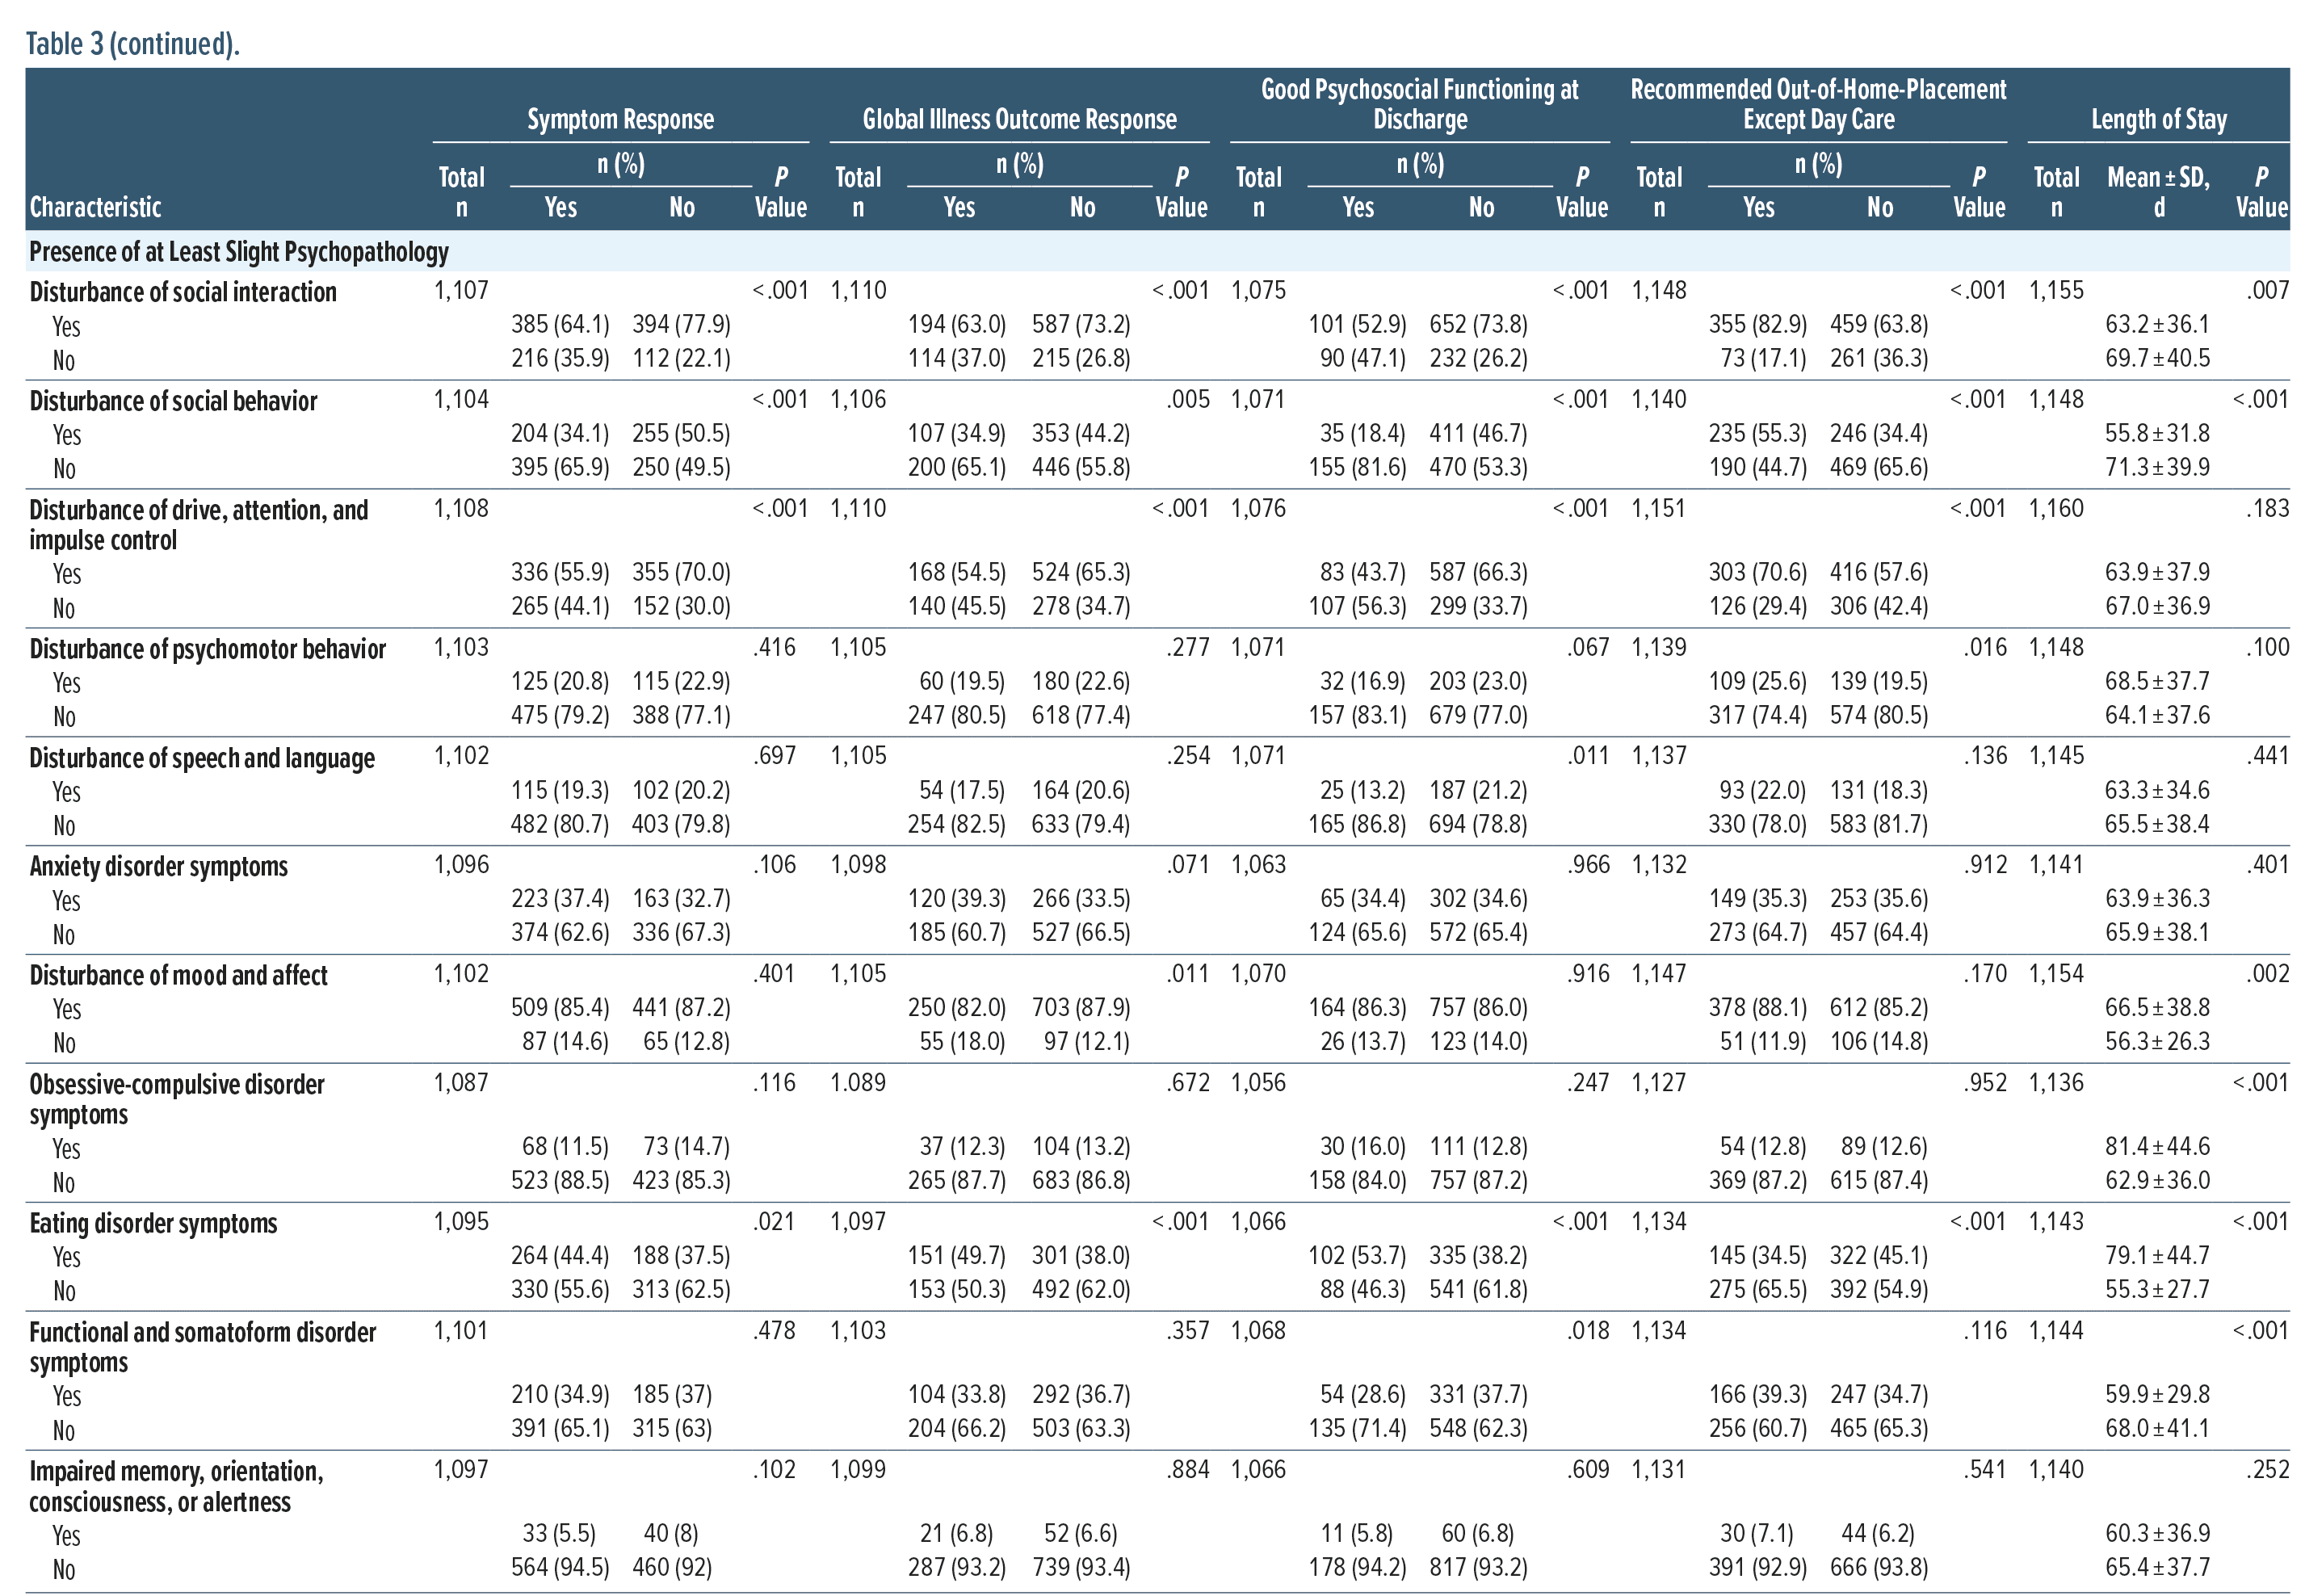Click the Characteristic column header
Viewport: 2305px width, 1596px height.
click(x=95, y=207)
